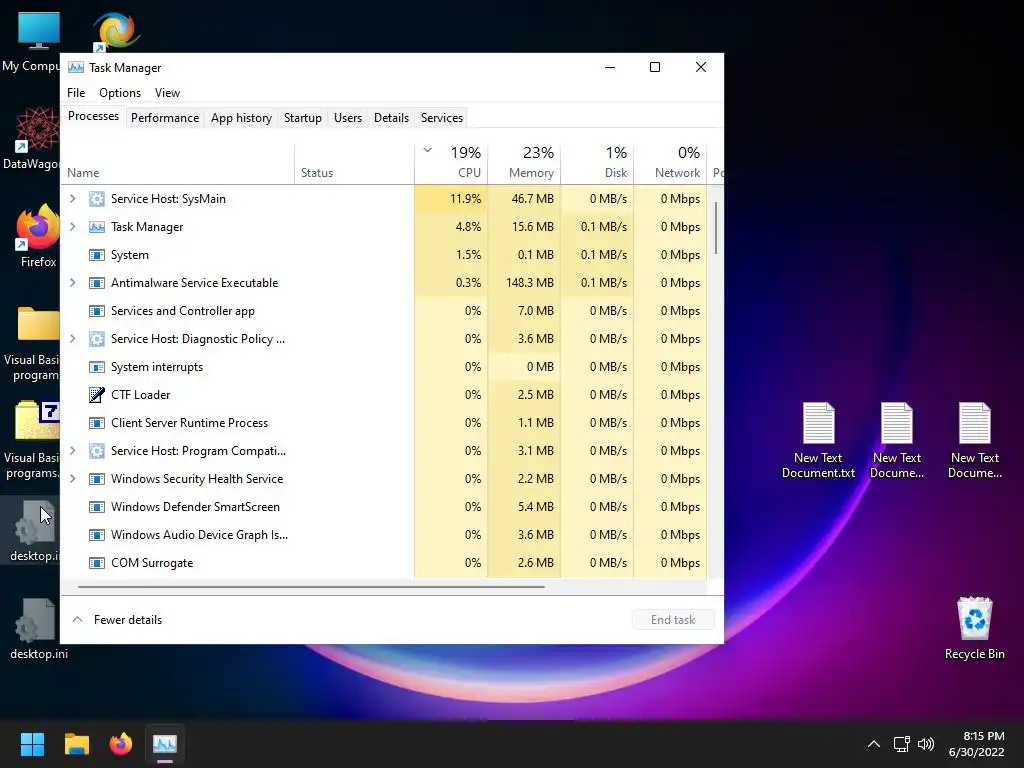Sort by the Status column header

tap(354, 163)
